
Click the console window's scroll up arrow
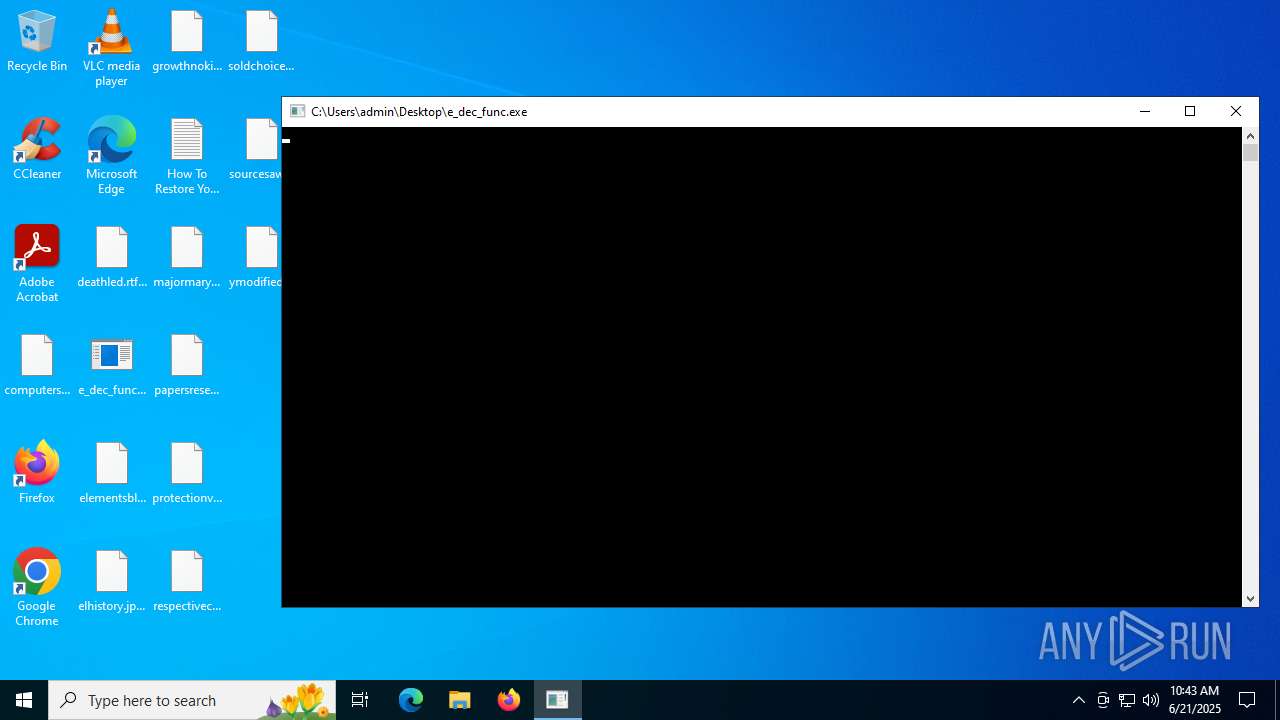tap(1250, 135)
